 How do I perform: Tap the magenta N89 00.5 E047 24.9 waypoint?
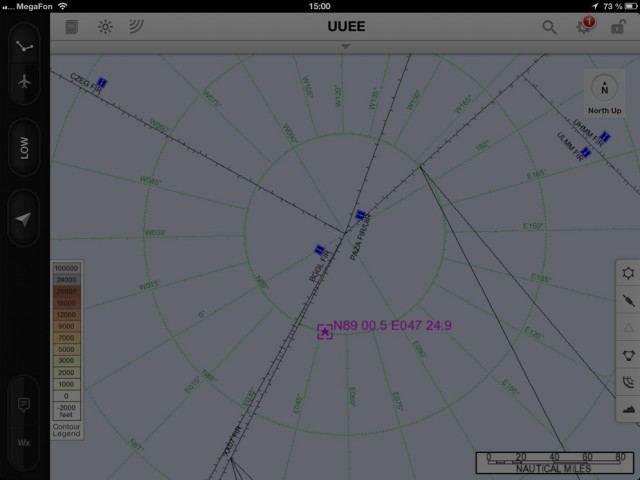pyautogui.click(x=325, y=331)
